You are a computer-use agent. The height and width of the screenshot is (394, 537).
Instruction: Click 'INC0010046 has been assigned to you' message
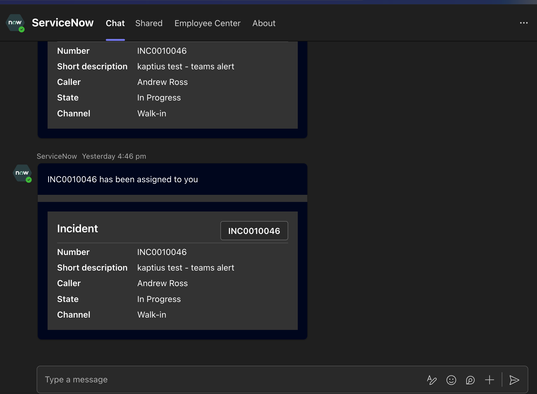(x=123, y=180)
